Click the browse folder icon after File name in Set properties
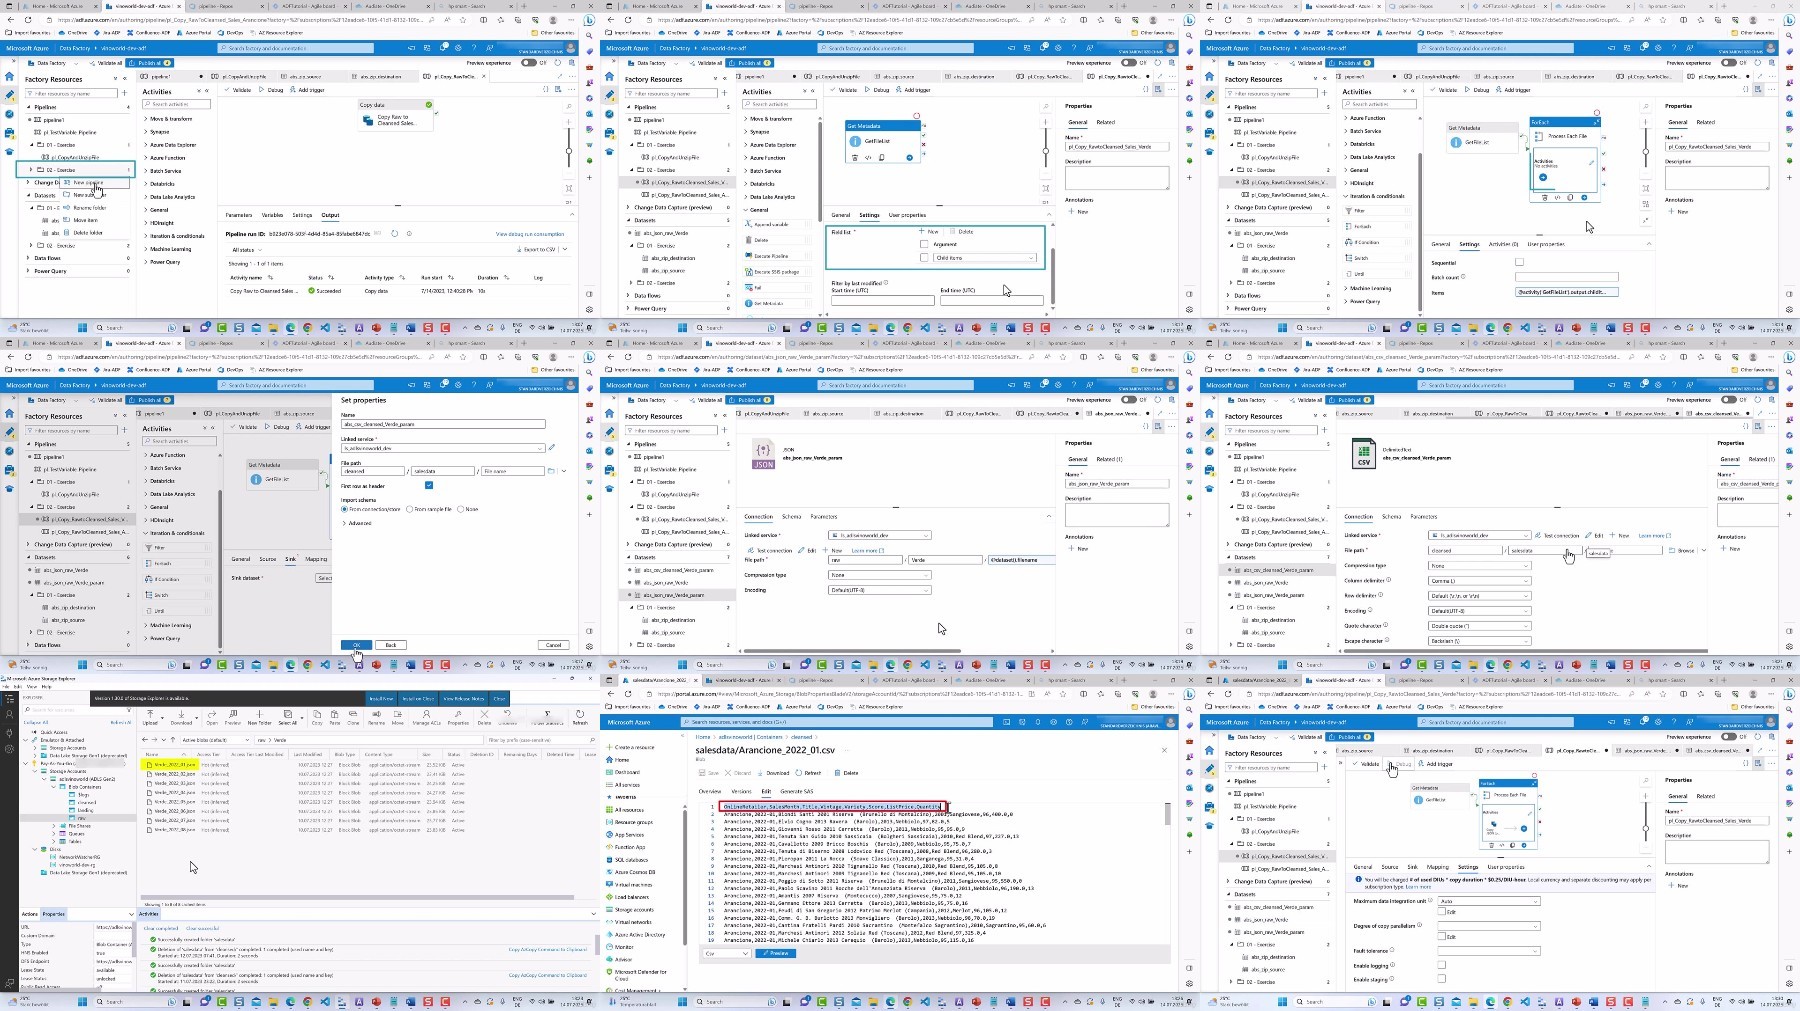Viewport: 1800px width, 1011px height. (x=551, y=471)
